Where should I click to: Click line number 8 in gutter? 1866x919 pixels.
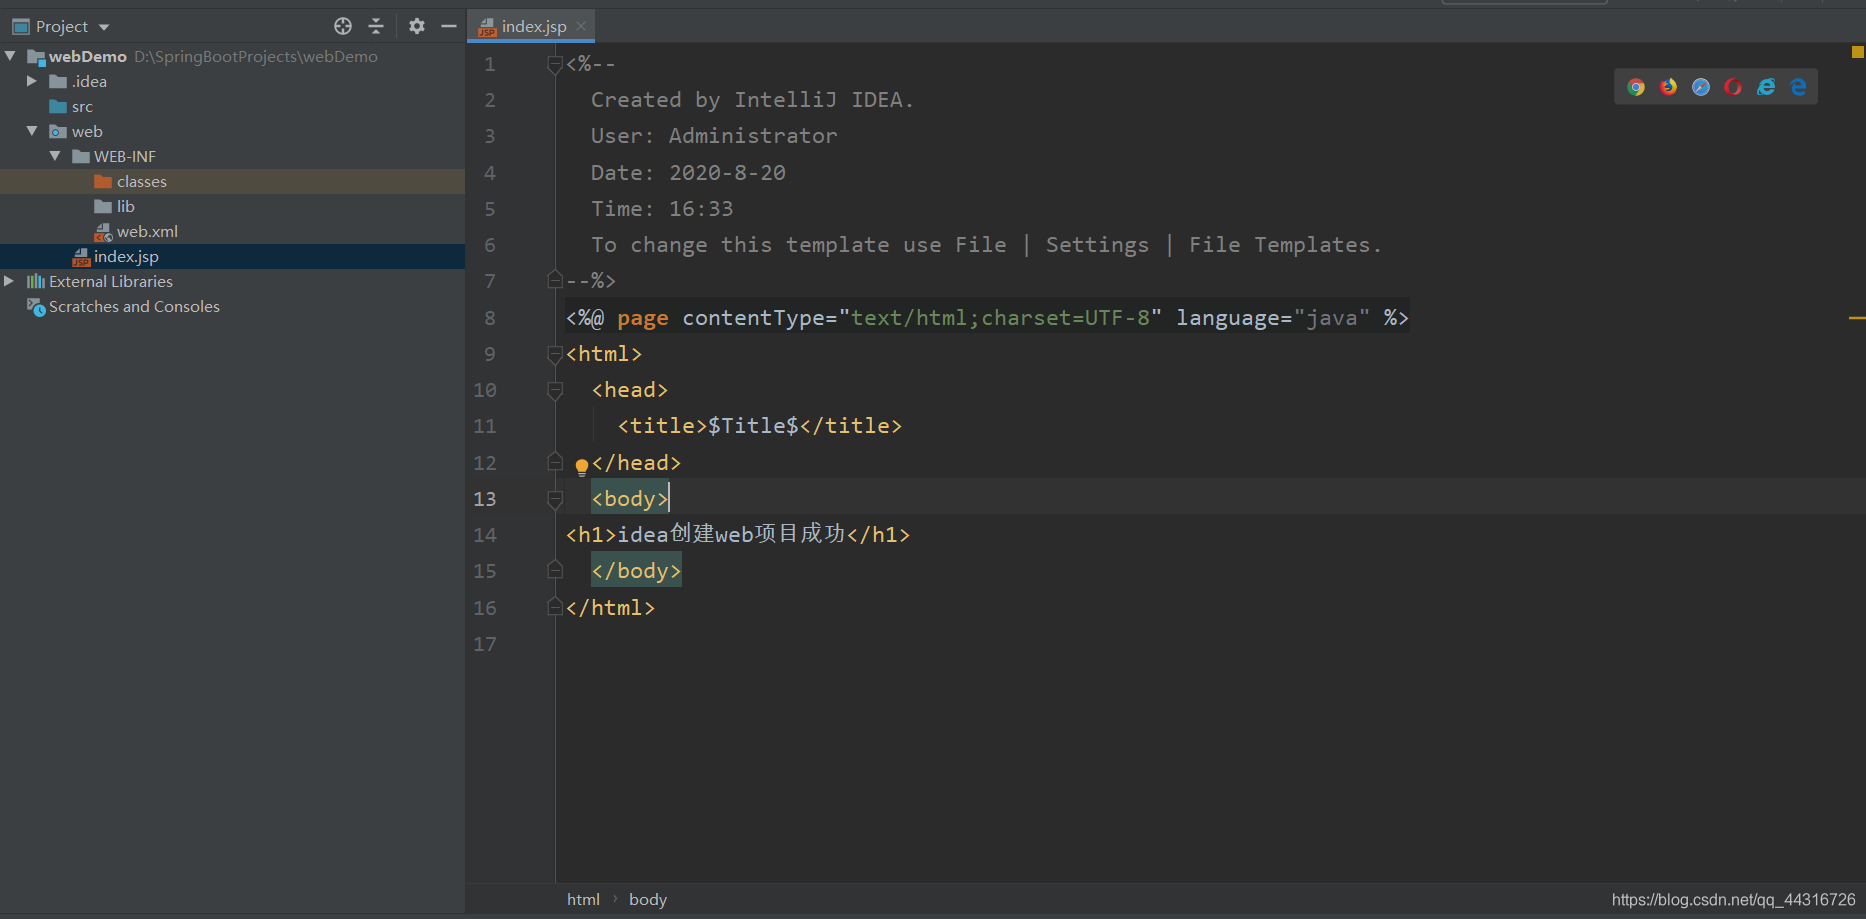tap(490, 318)
